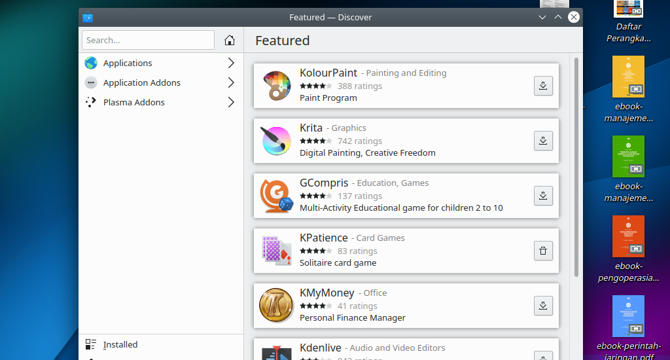Select the ebook-perintah-jaringan.pdf desktop file
670x360 pixels.
click(x=629, y=328)
